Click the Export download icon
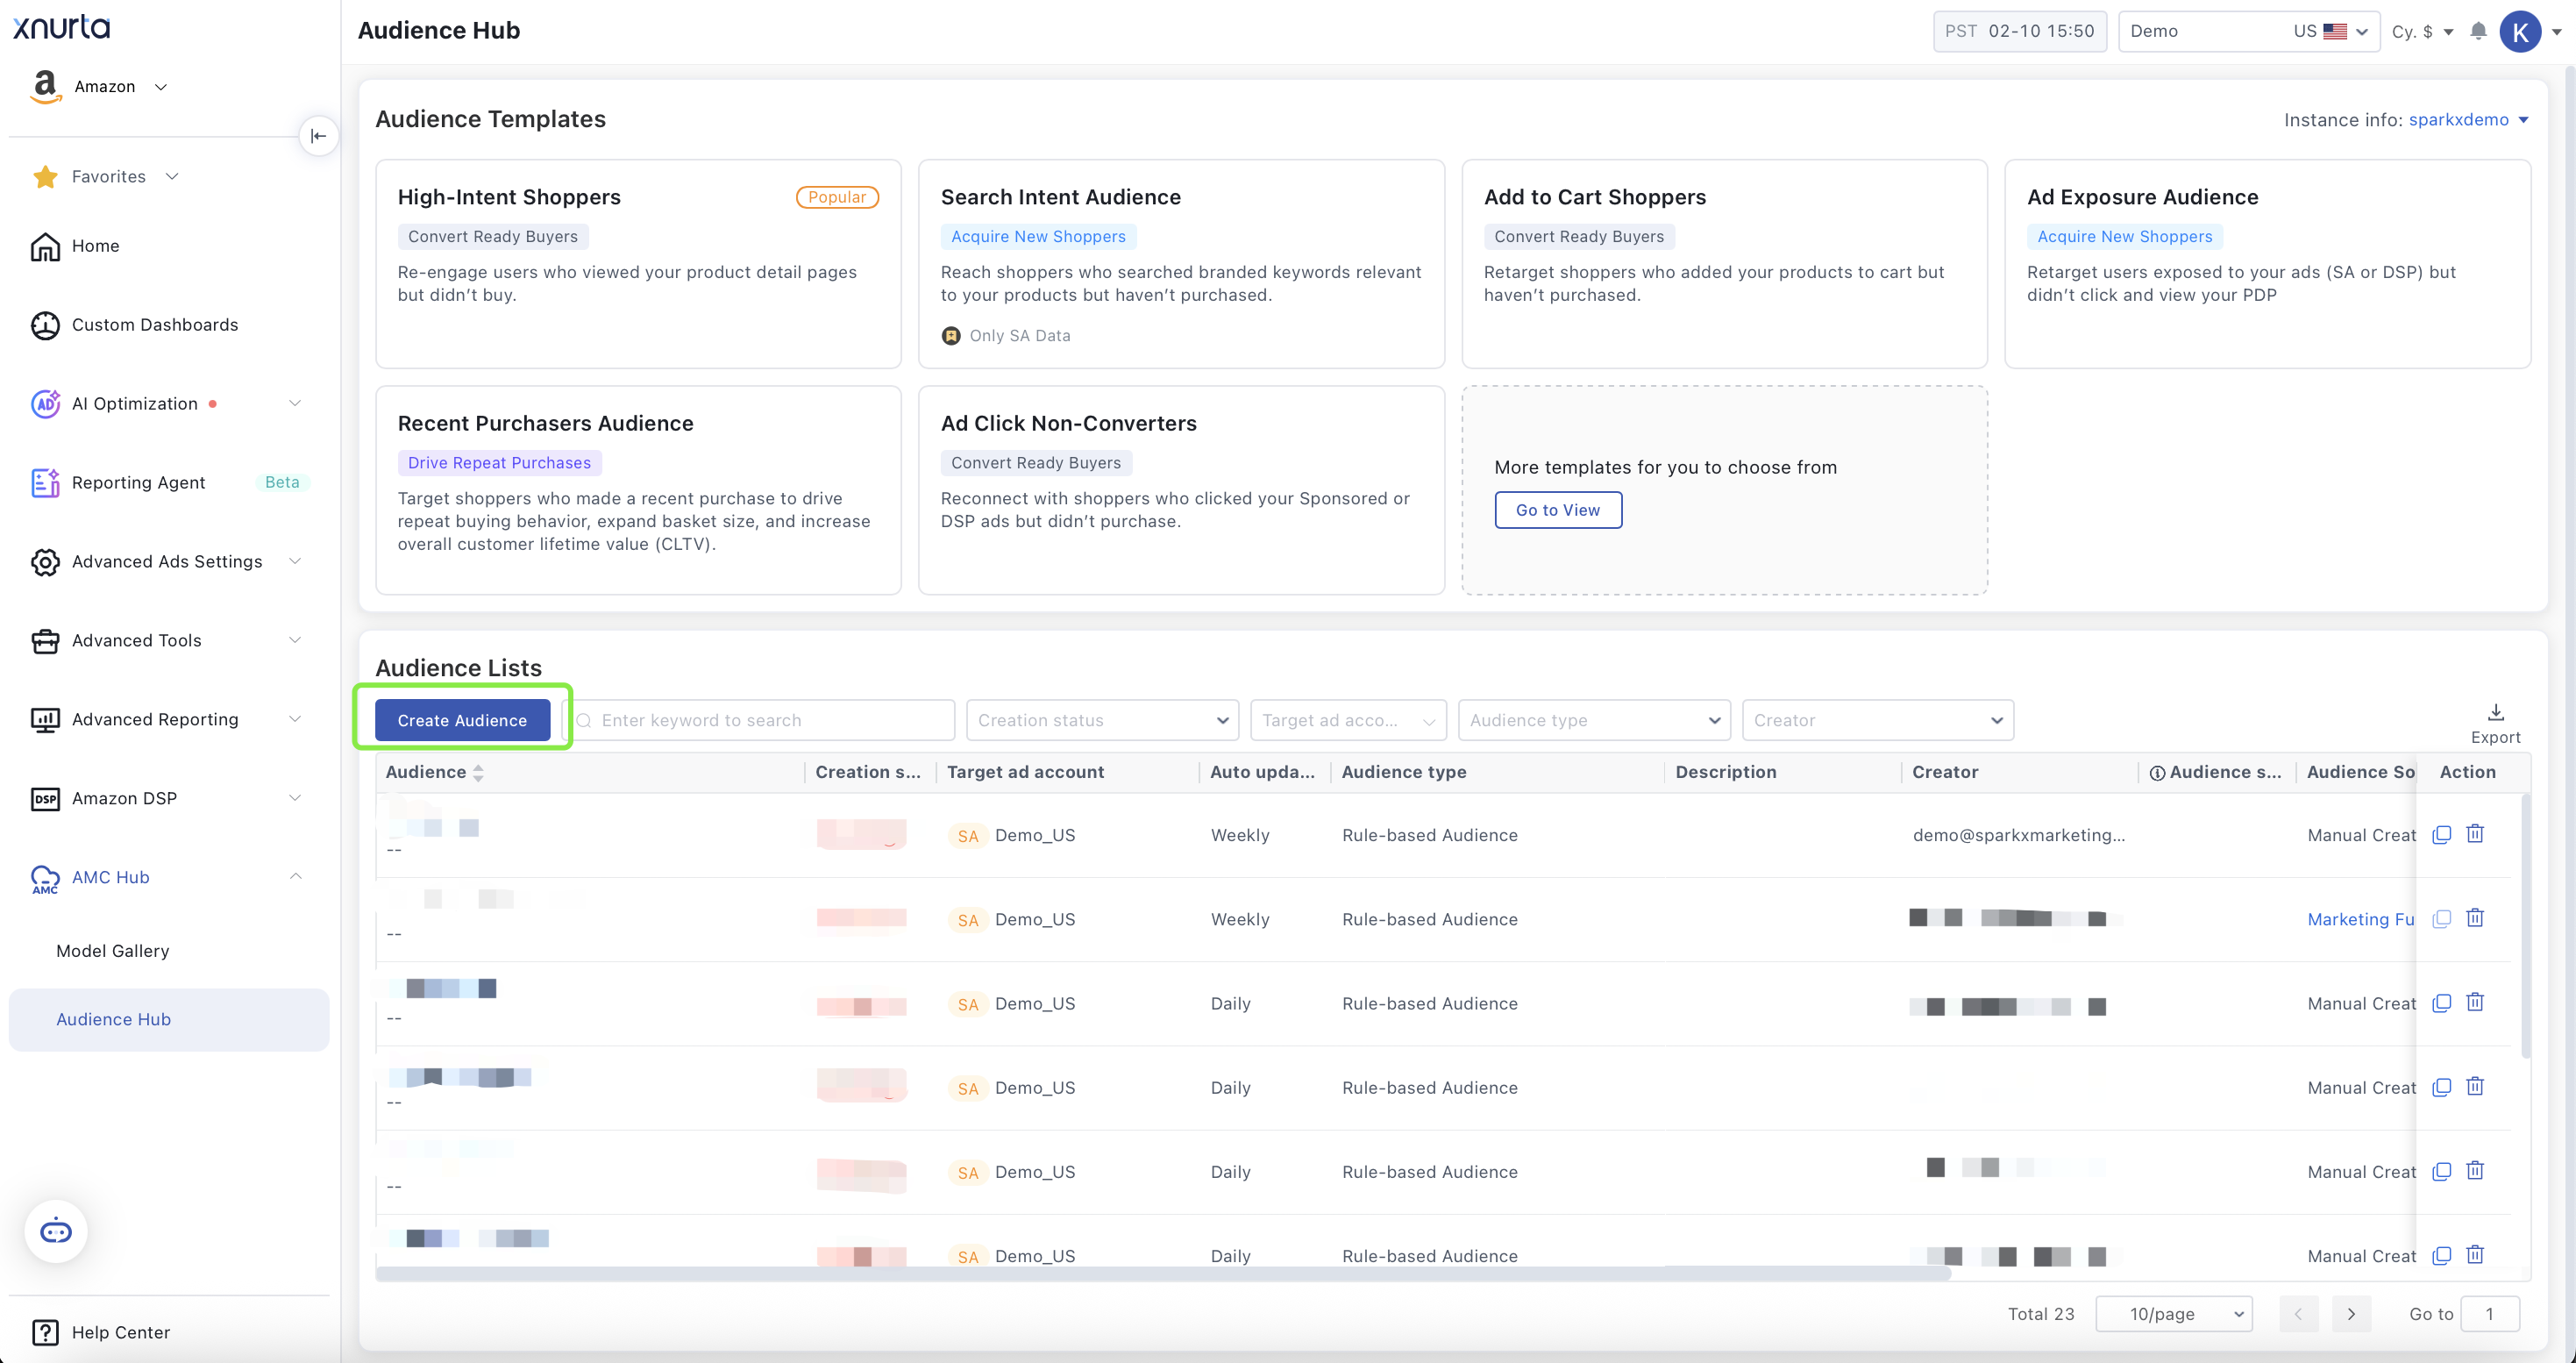Screen dimensions: 2576x1363 click(2495, 712)
